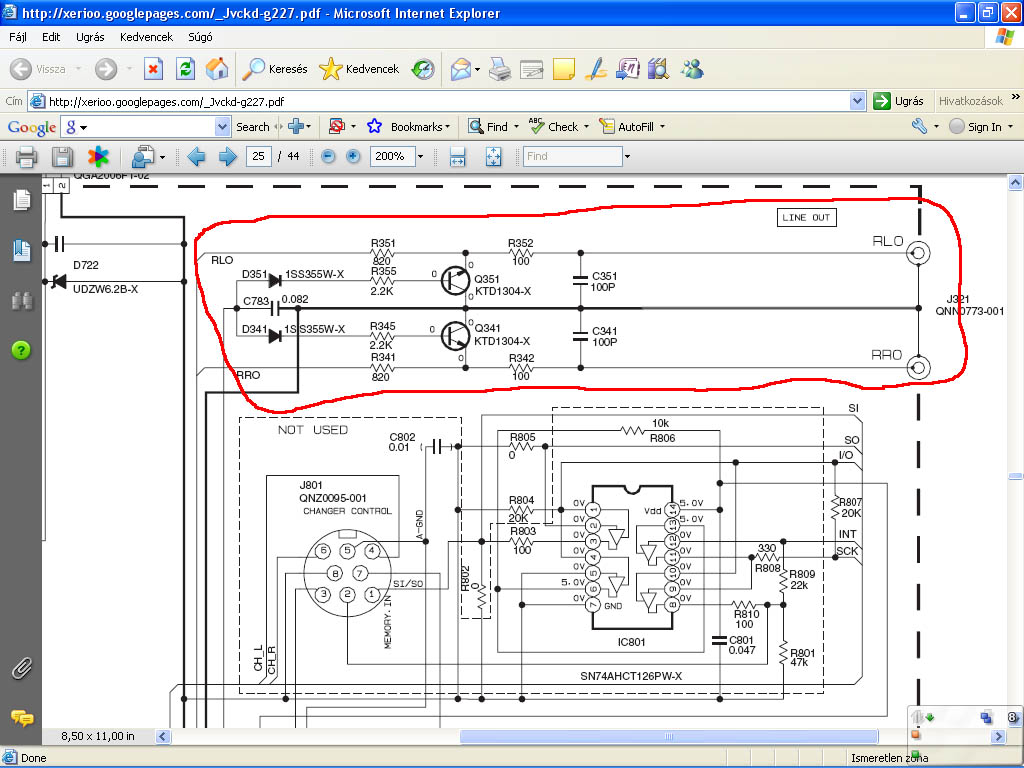Click the scroll left arrow at bottom
This screenshot has height=768, width=1024.
tap(163, 737)
